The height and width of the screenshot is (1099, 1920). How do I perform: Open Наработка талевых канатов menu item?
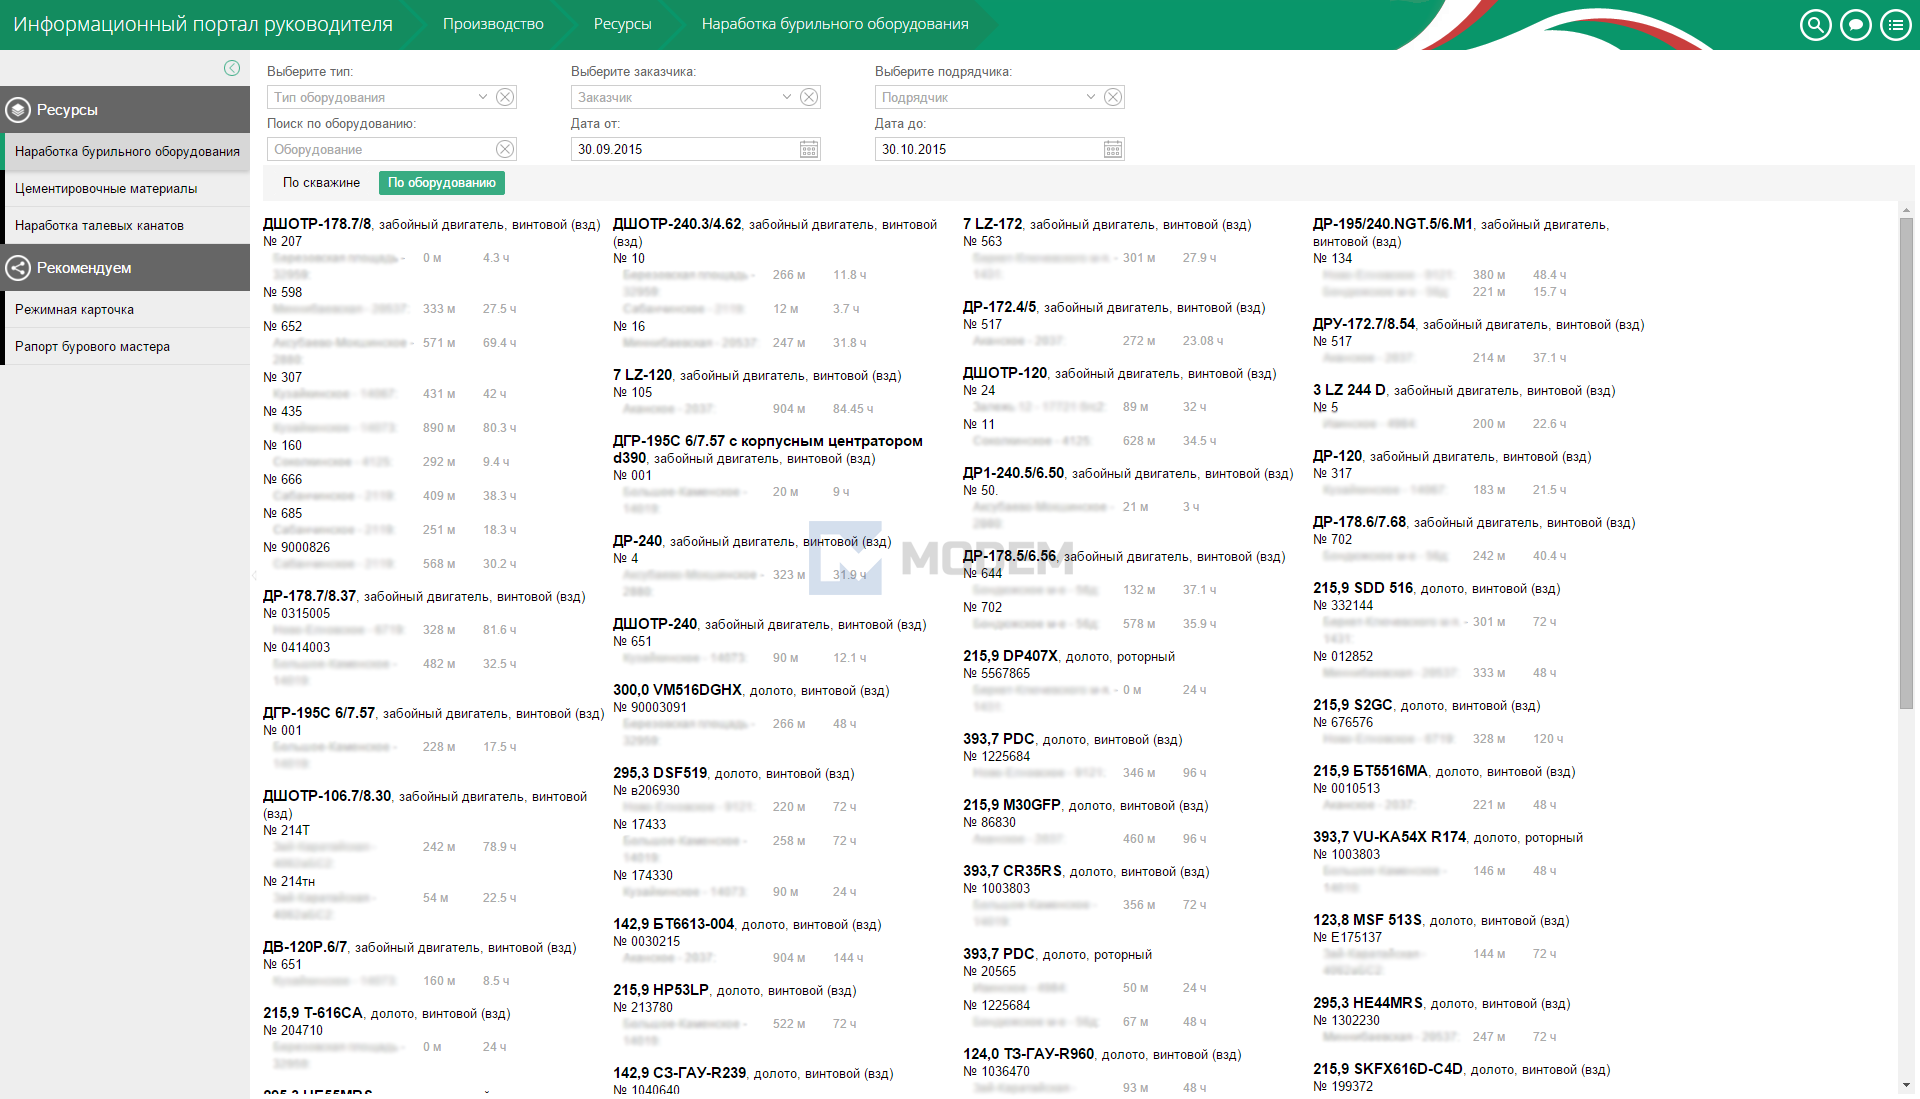pyautogui.click(x=99, y=226)
